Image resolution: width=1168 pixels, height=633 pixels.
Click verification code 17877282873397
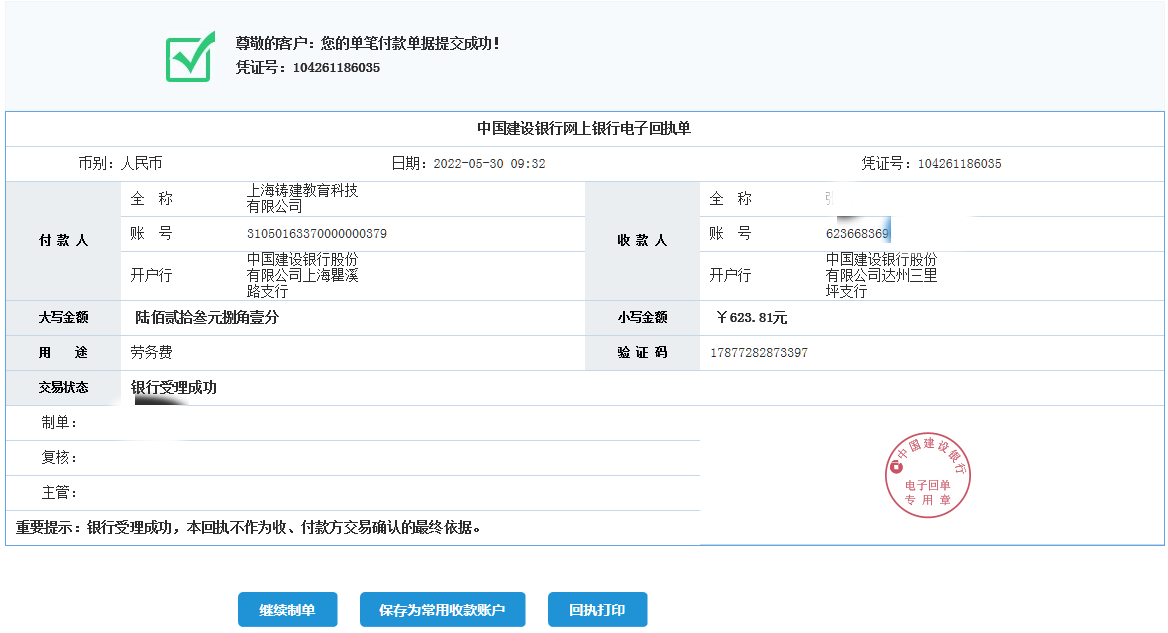click(x=759, y=353)
